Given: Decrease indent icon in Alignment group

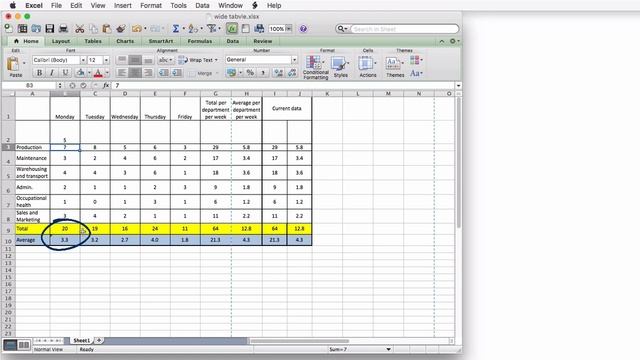Looking at the screenshot, I should tap(164, 73).
